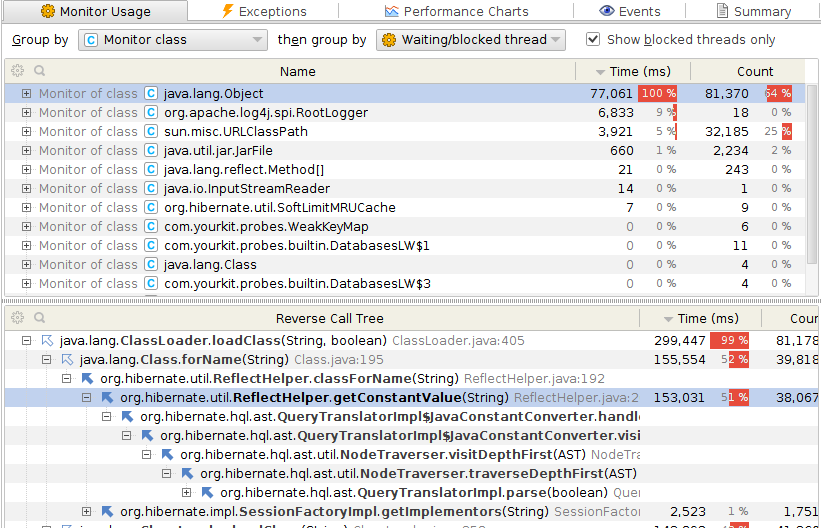
Task: Click the arrow icon beside ReflectHelper.classForName
Action: click(87, 379)
